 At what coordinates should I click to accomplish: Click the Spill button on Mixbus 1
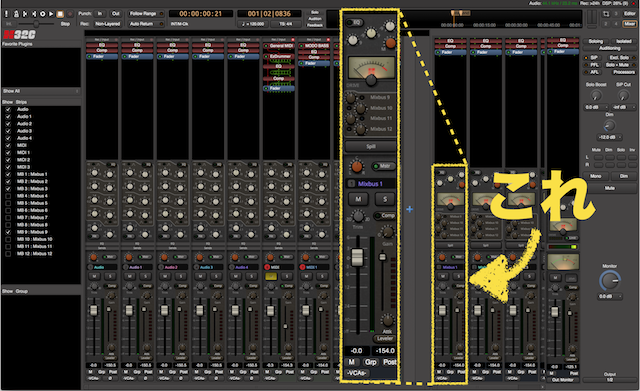click(x=371, y=147)
